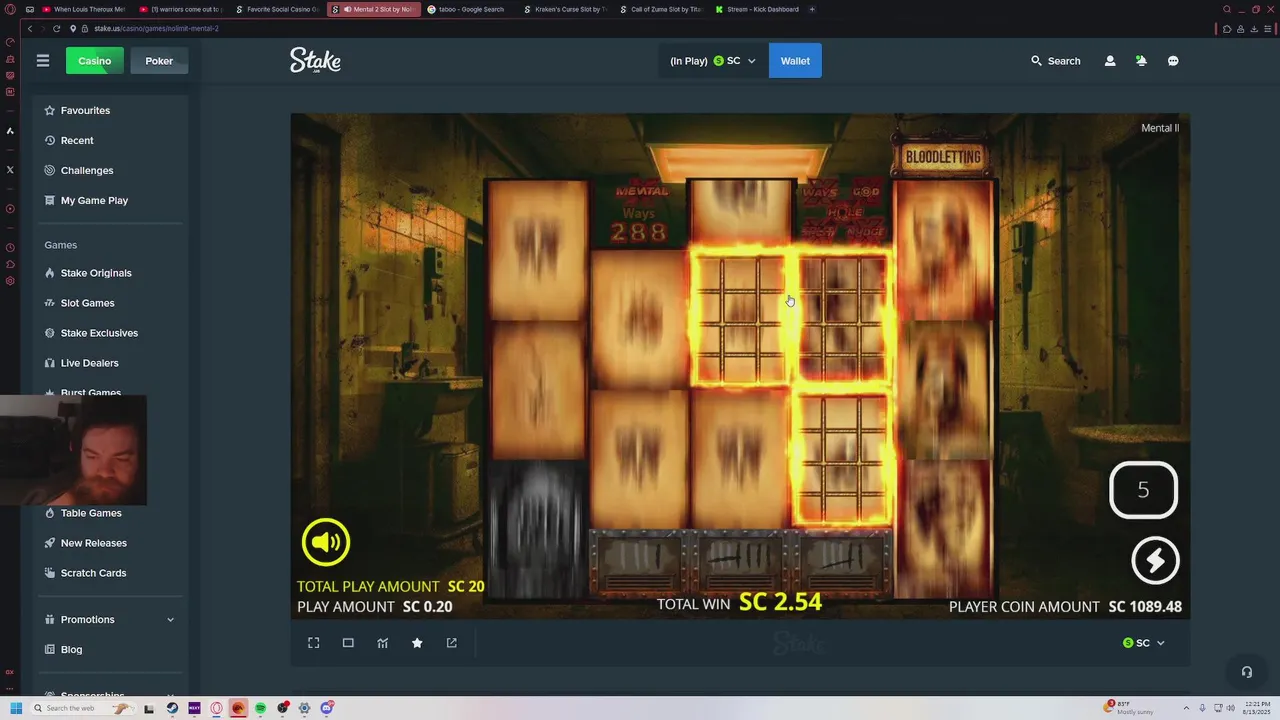Switch to Call of Zuma Slot tab
The image size is (1280, 720).
[x=662, y=9]
